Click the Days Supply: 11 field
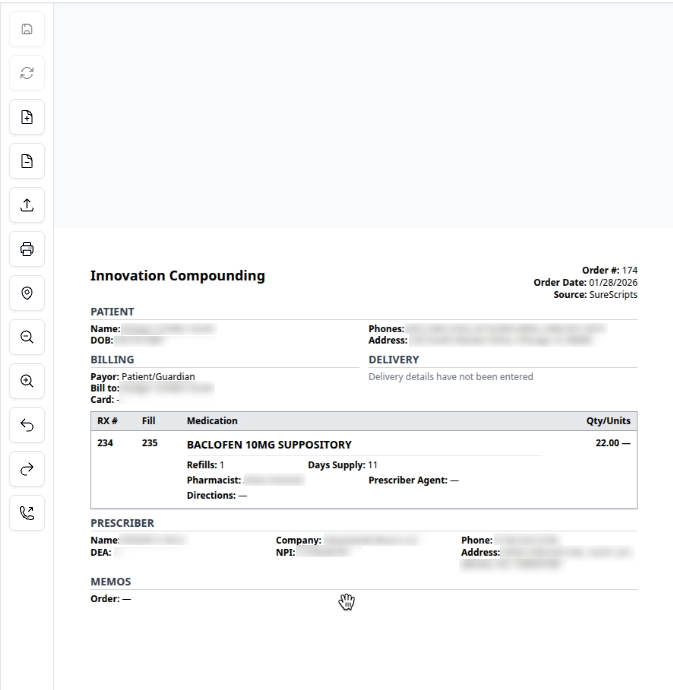The height and width of the screenshot is (690, 673). tap(342, 465)
